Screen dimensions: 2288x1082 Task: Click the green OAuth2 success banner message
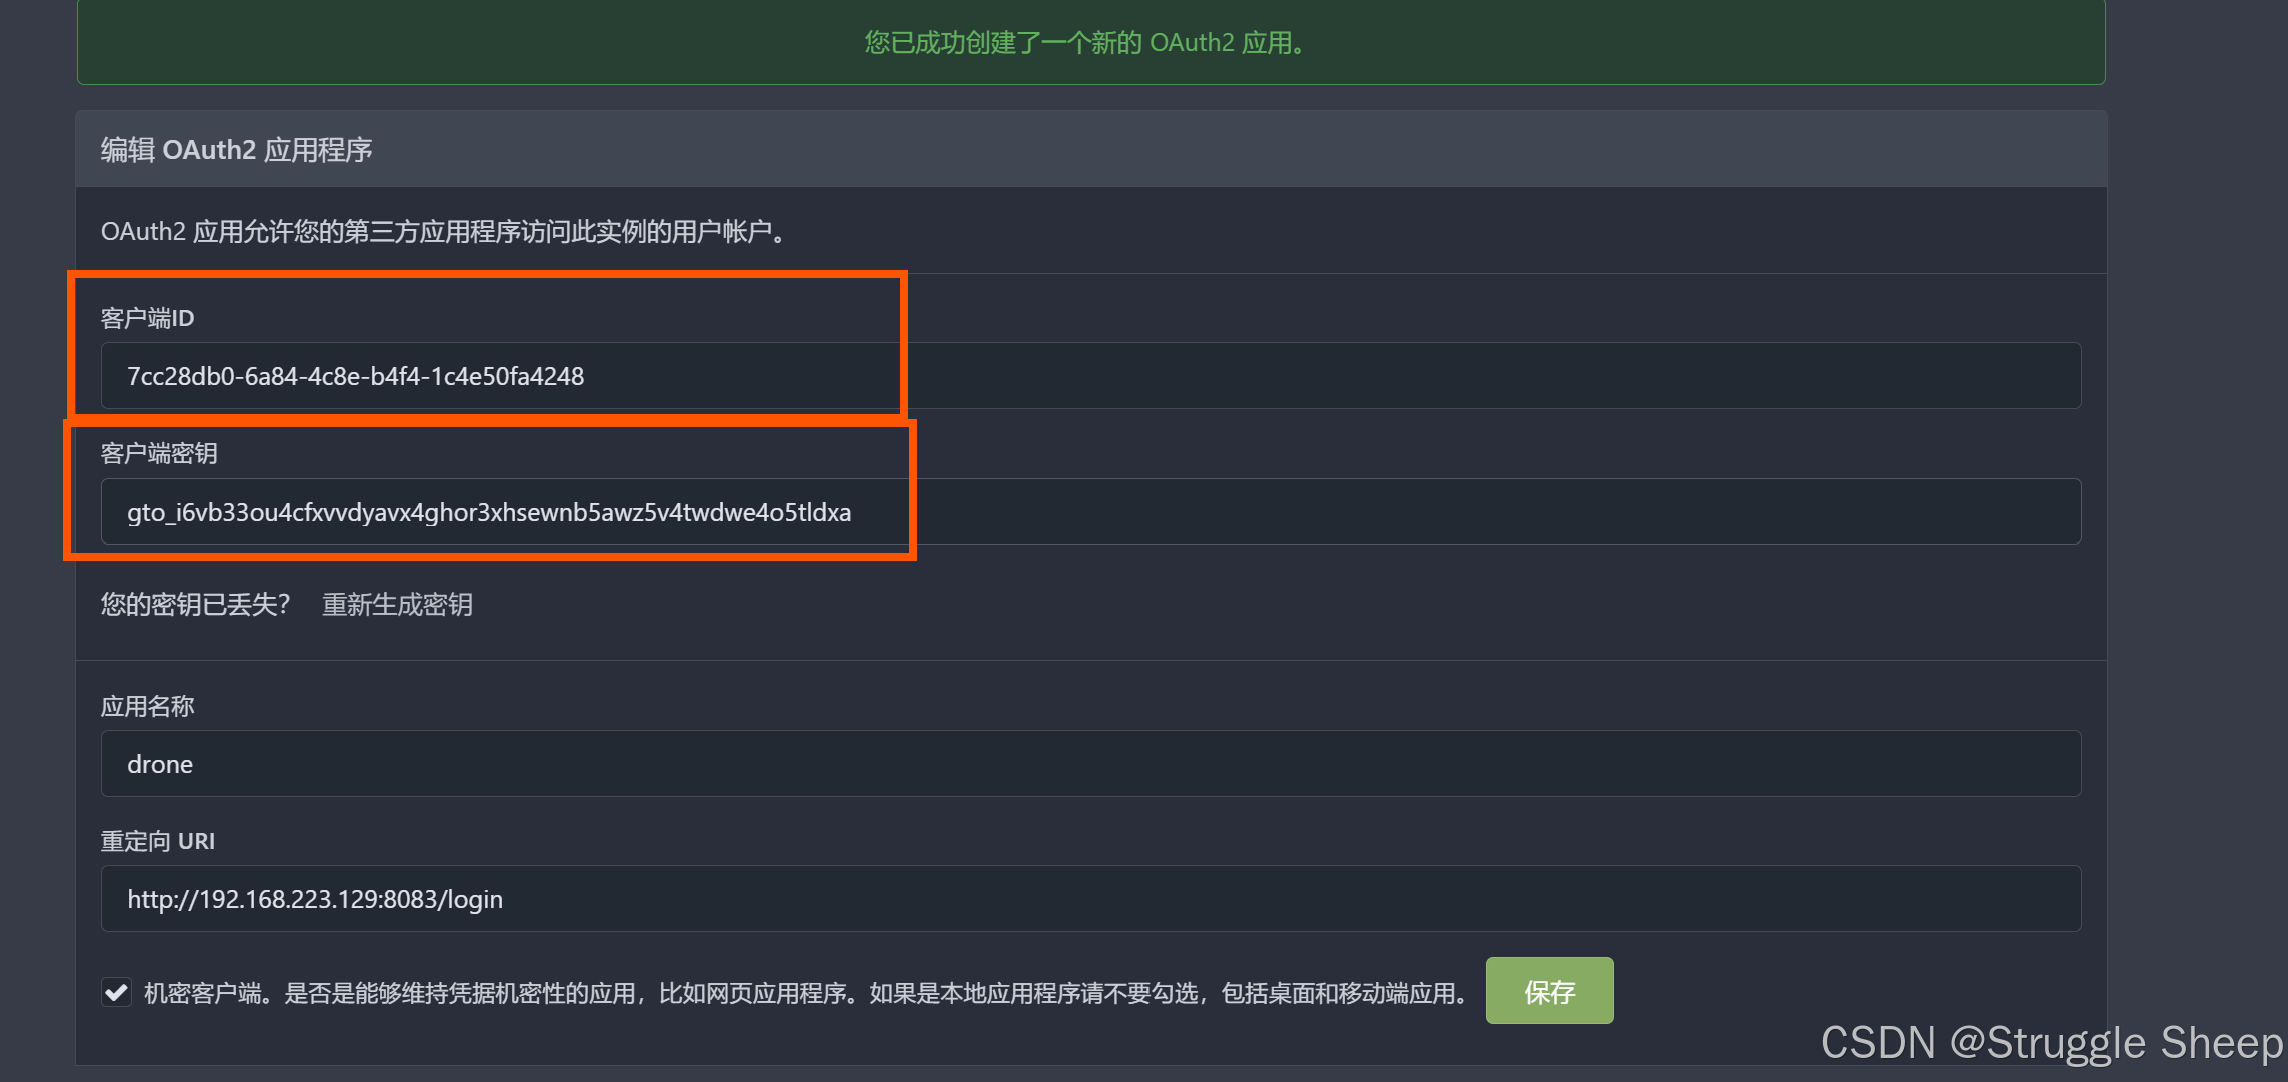[1088, 42]
